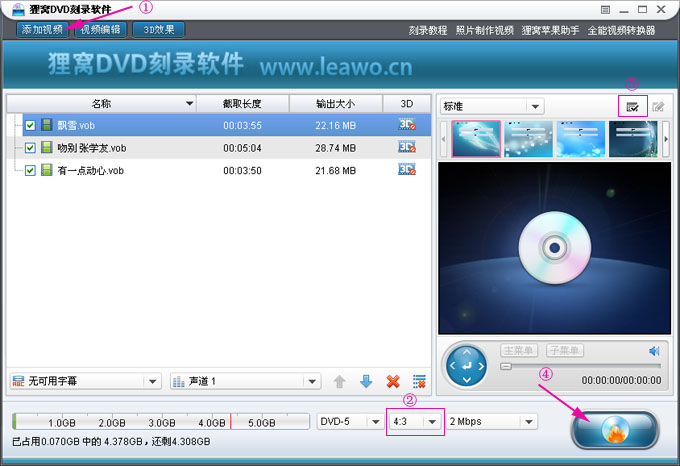Toggle 3D icon for 飘雪.vob

(406, 125)
